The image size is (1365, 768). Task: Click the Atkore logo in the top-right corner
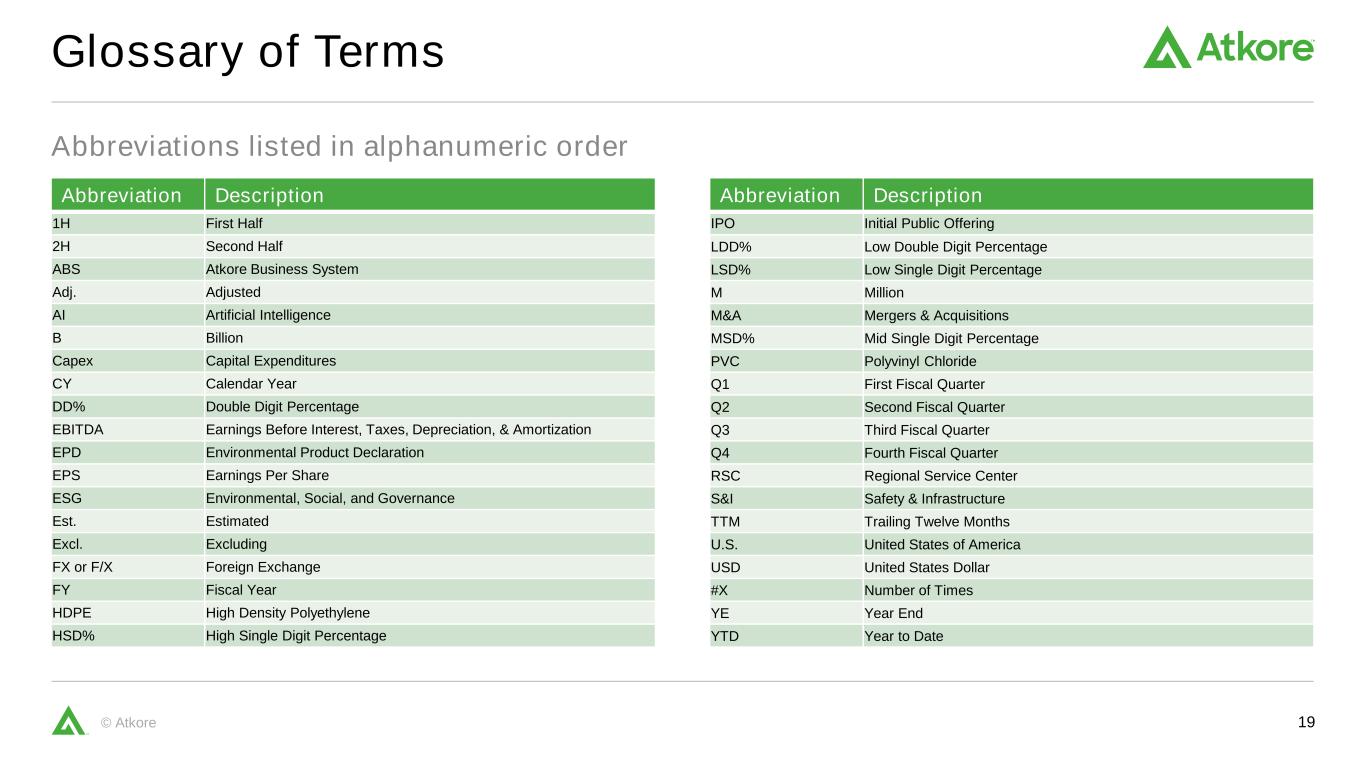click(1228, 47)
